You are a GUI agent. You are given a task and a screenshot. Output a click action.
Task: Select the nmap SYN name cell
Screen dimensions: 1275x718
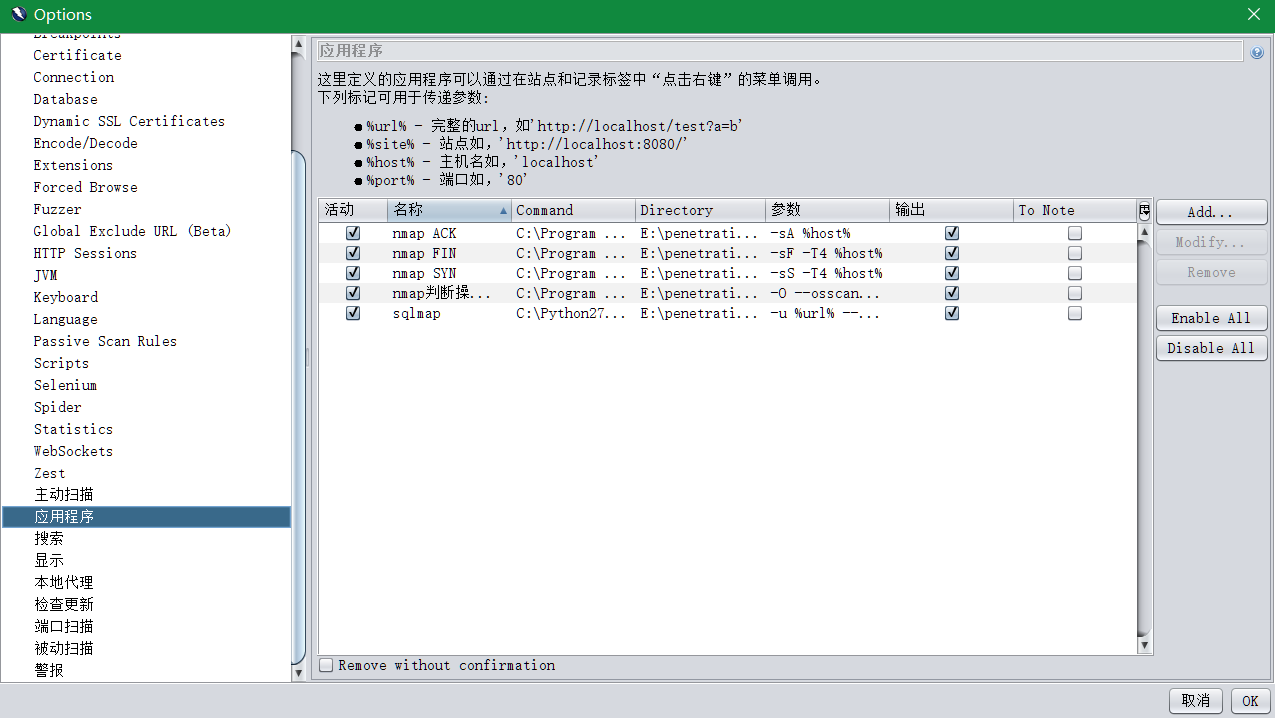(x=450, y=273)
